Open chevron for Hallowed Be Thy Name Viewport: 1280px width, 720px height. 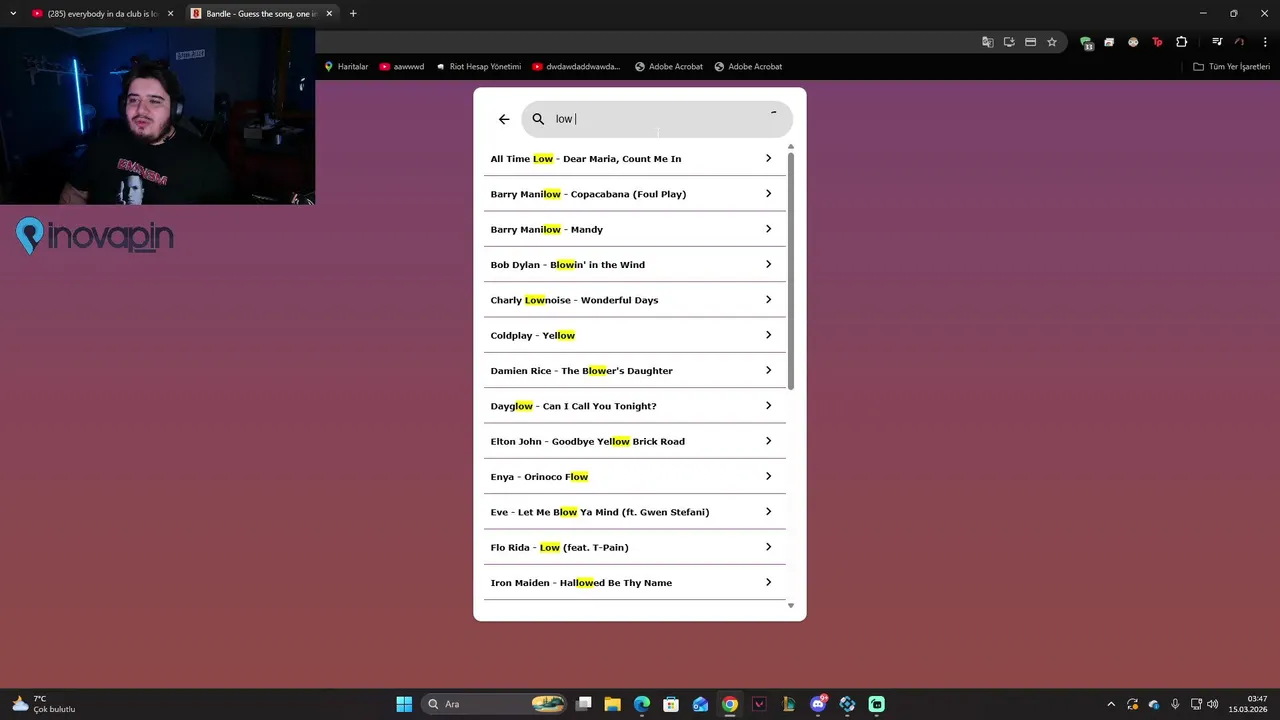pyautogui.click(x=768, y=582)
